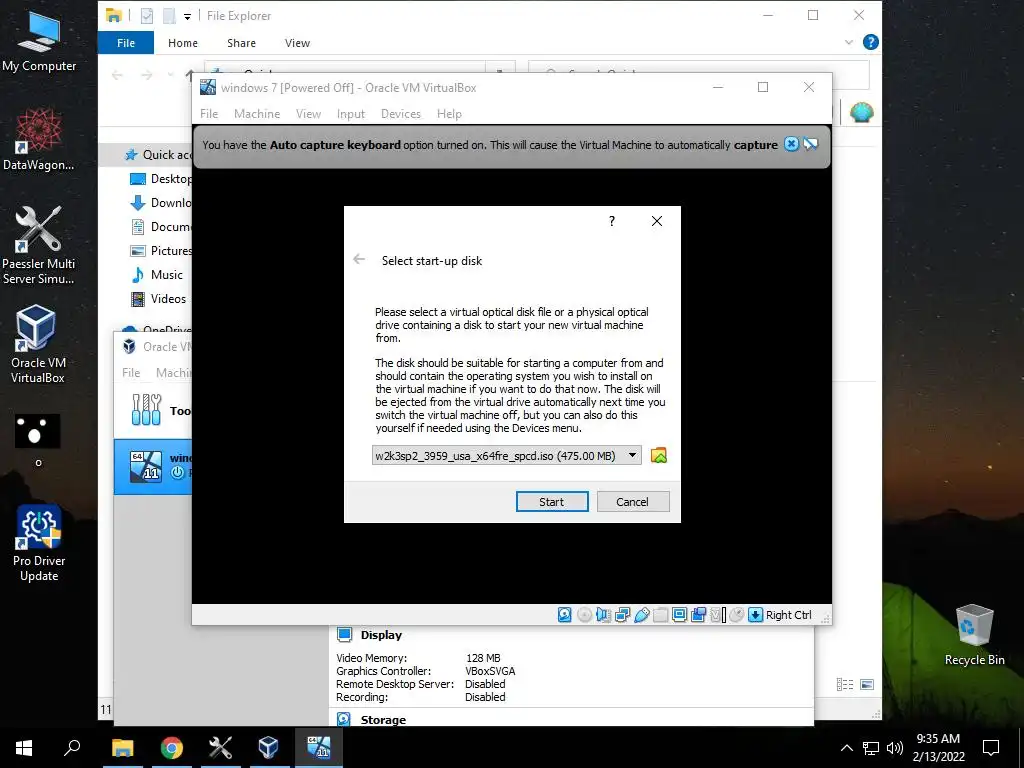Open the notification center icon
This screenshot has height=768, width=1024.
click(x=991, y=748)
